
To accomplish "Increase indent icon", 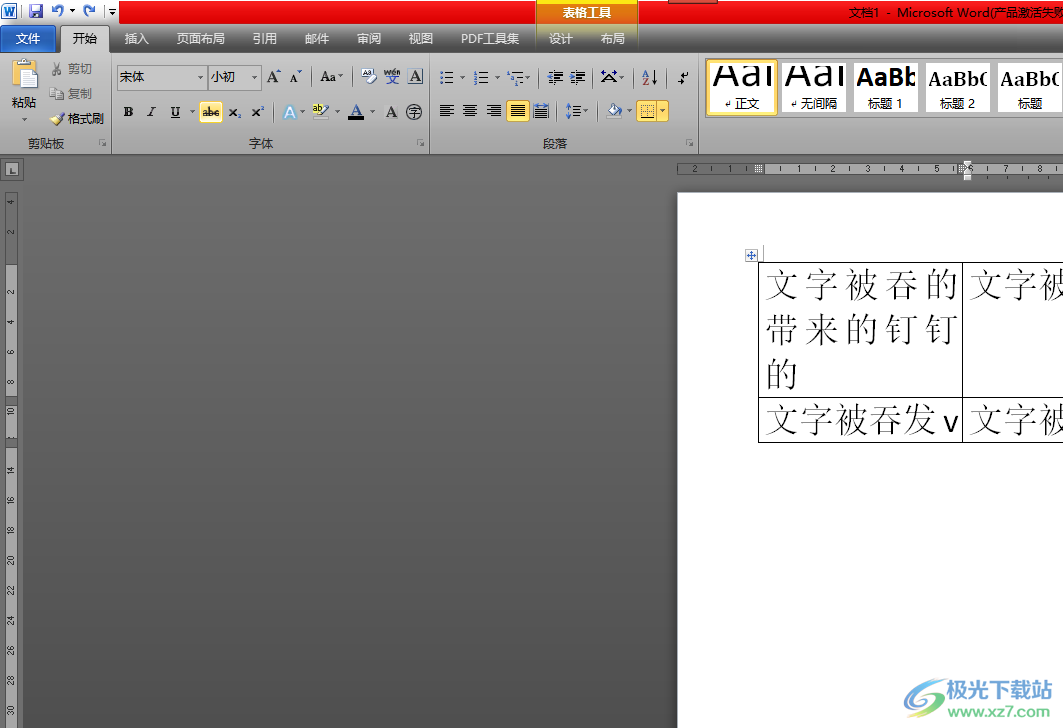I will point(578,77).
